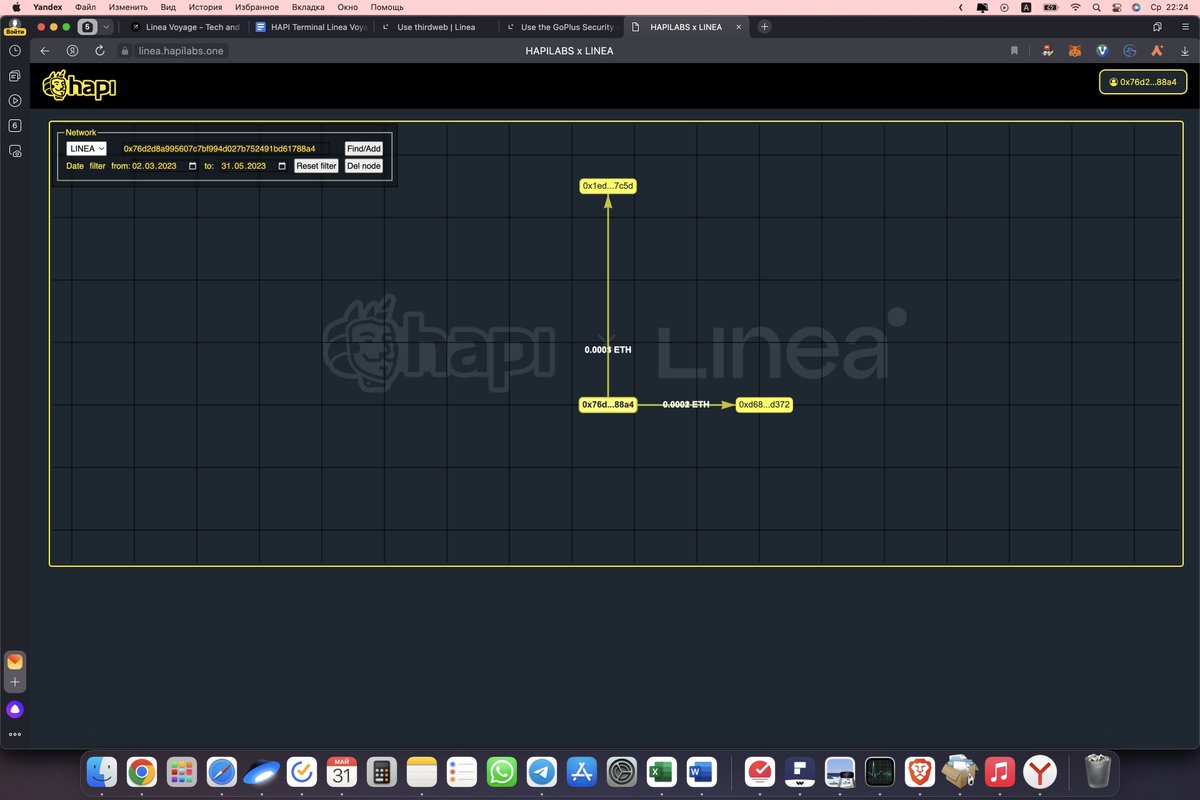
Task: Bookmark this page with the bookmark icon
Action: pos(1014,50)
